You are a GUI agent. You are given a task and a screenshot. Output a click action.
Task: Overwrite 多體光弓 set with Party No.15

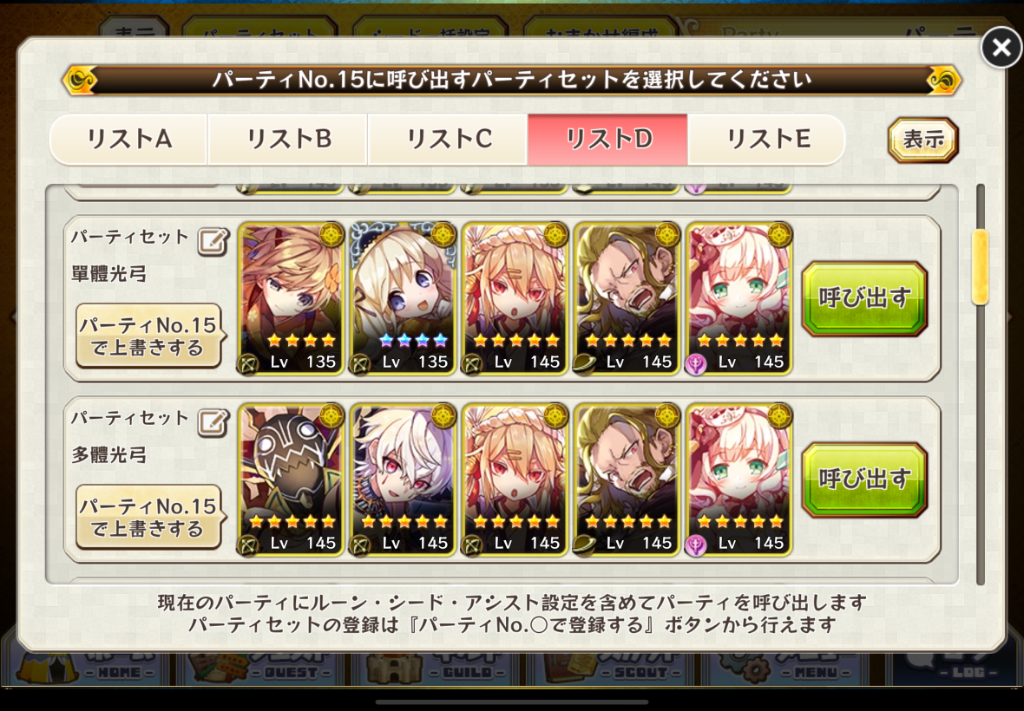(149, 517)
